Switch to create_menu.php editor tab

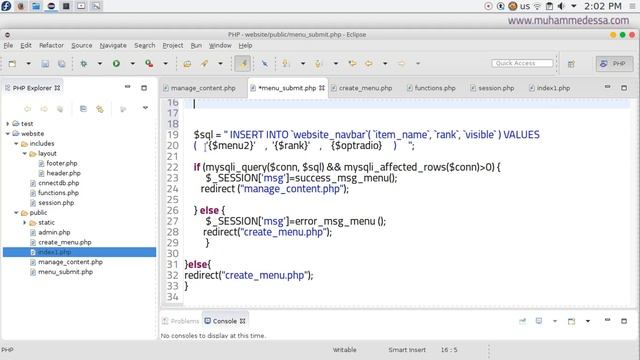362,88
